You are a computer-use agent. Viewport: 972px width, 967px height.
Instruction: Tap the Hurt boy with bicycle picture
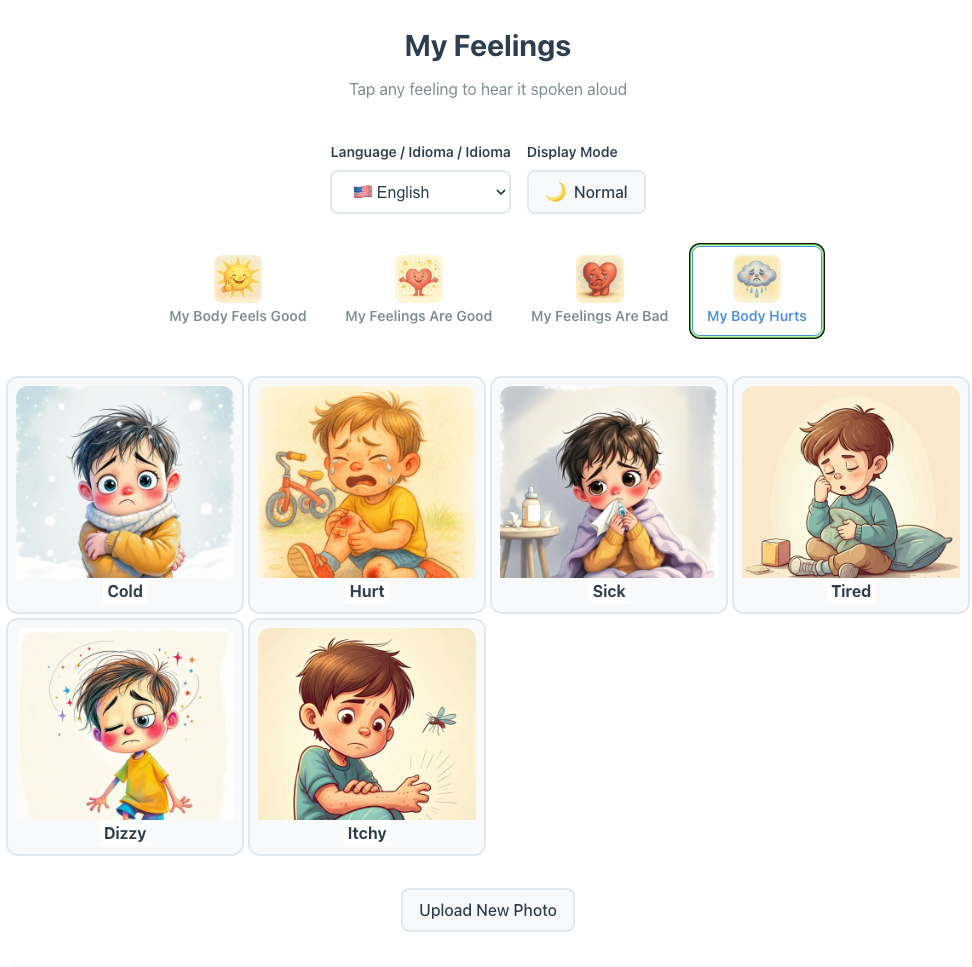point(367,482)
